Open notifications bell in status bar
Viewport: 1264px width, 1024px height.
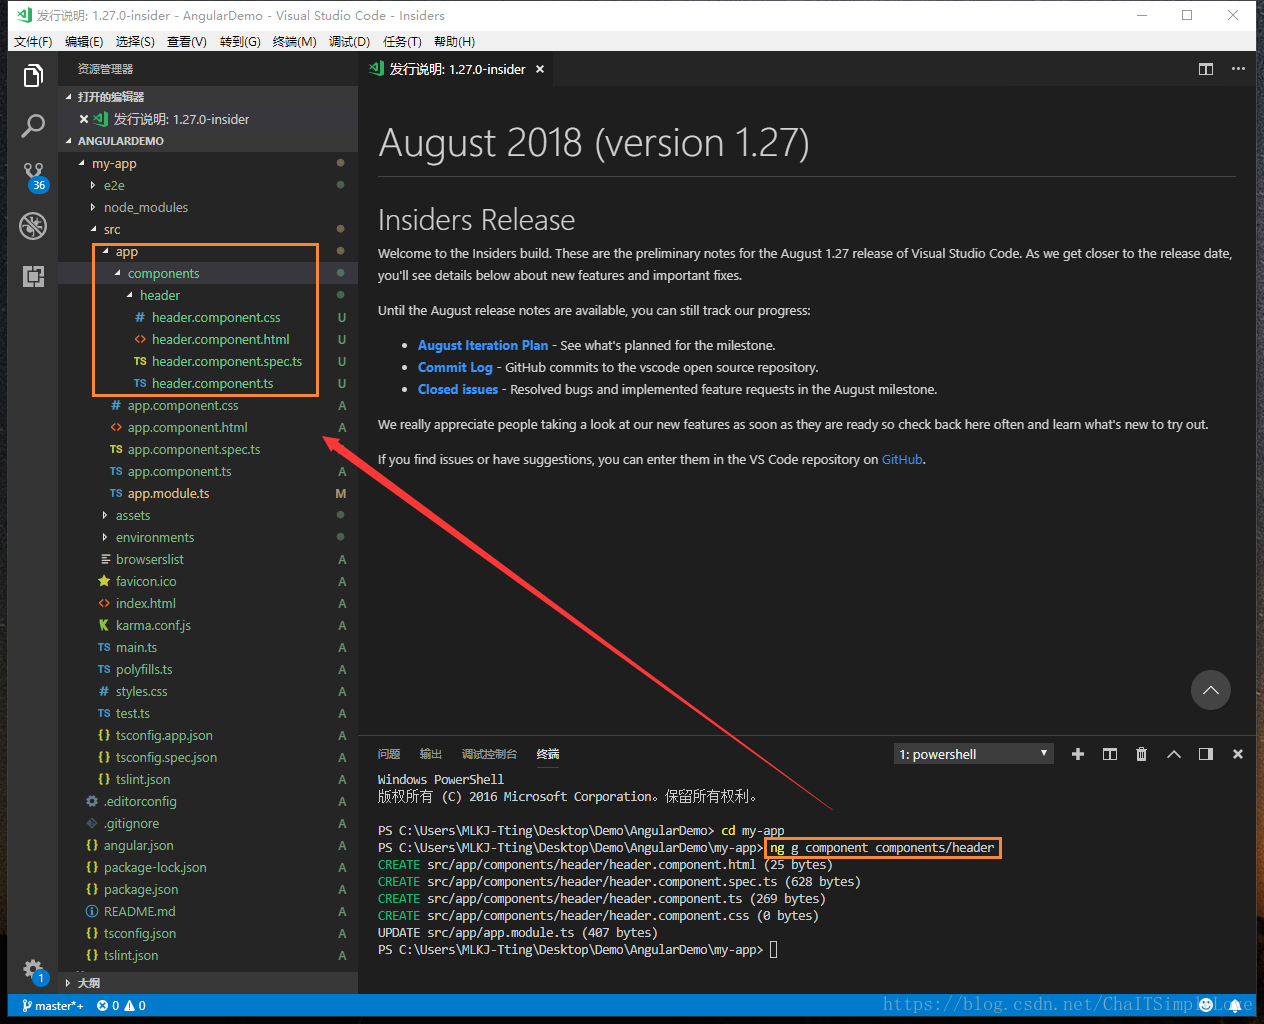tap(1235, 1006)
